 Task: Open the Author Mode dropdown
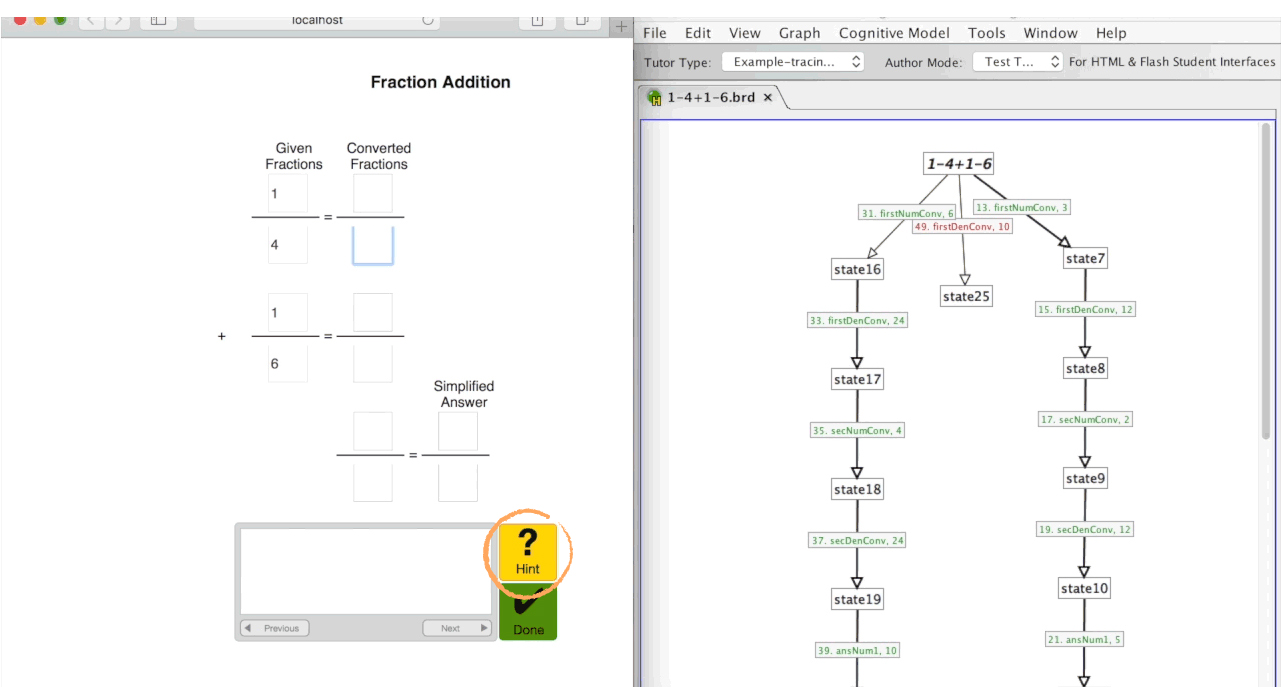pyautogui.click(x=1019, y=62)
